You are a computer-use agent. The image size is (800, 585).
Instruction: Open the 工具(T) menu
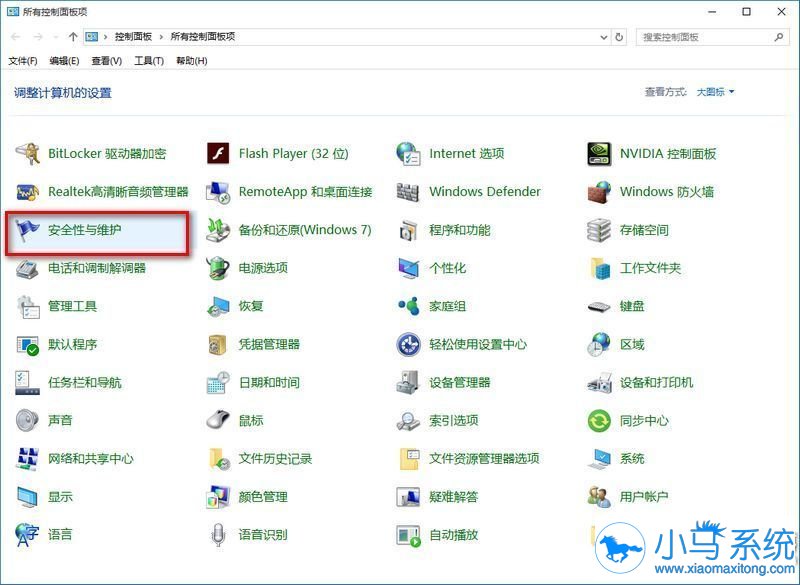(x=148, y=61)
